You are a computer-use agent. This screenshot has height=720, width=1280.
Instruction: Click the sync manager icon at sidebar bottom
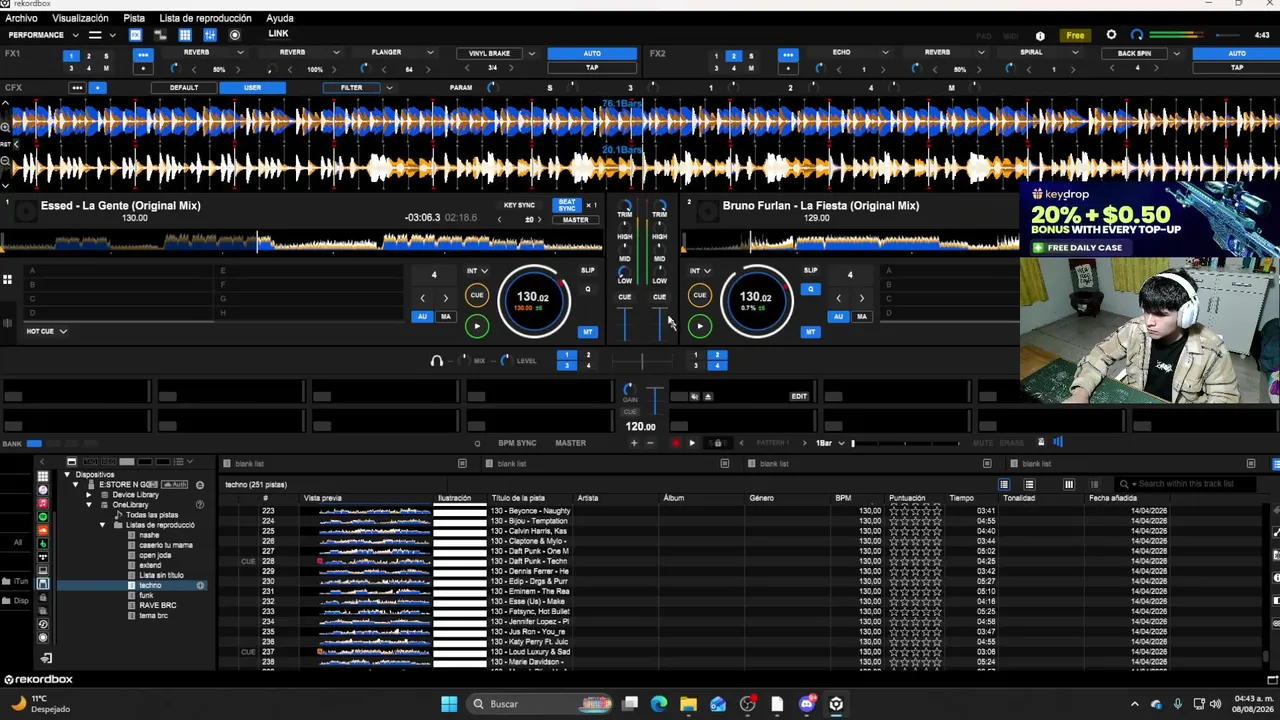click(46, 658)
